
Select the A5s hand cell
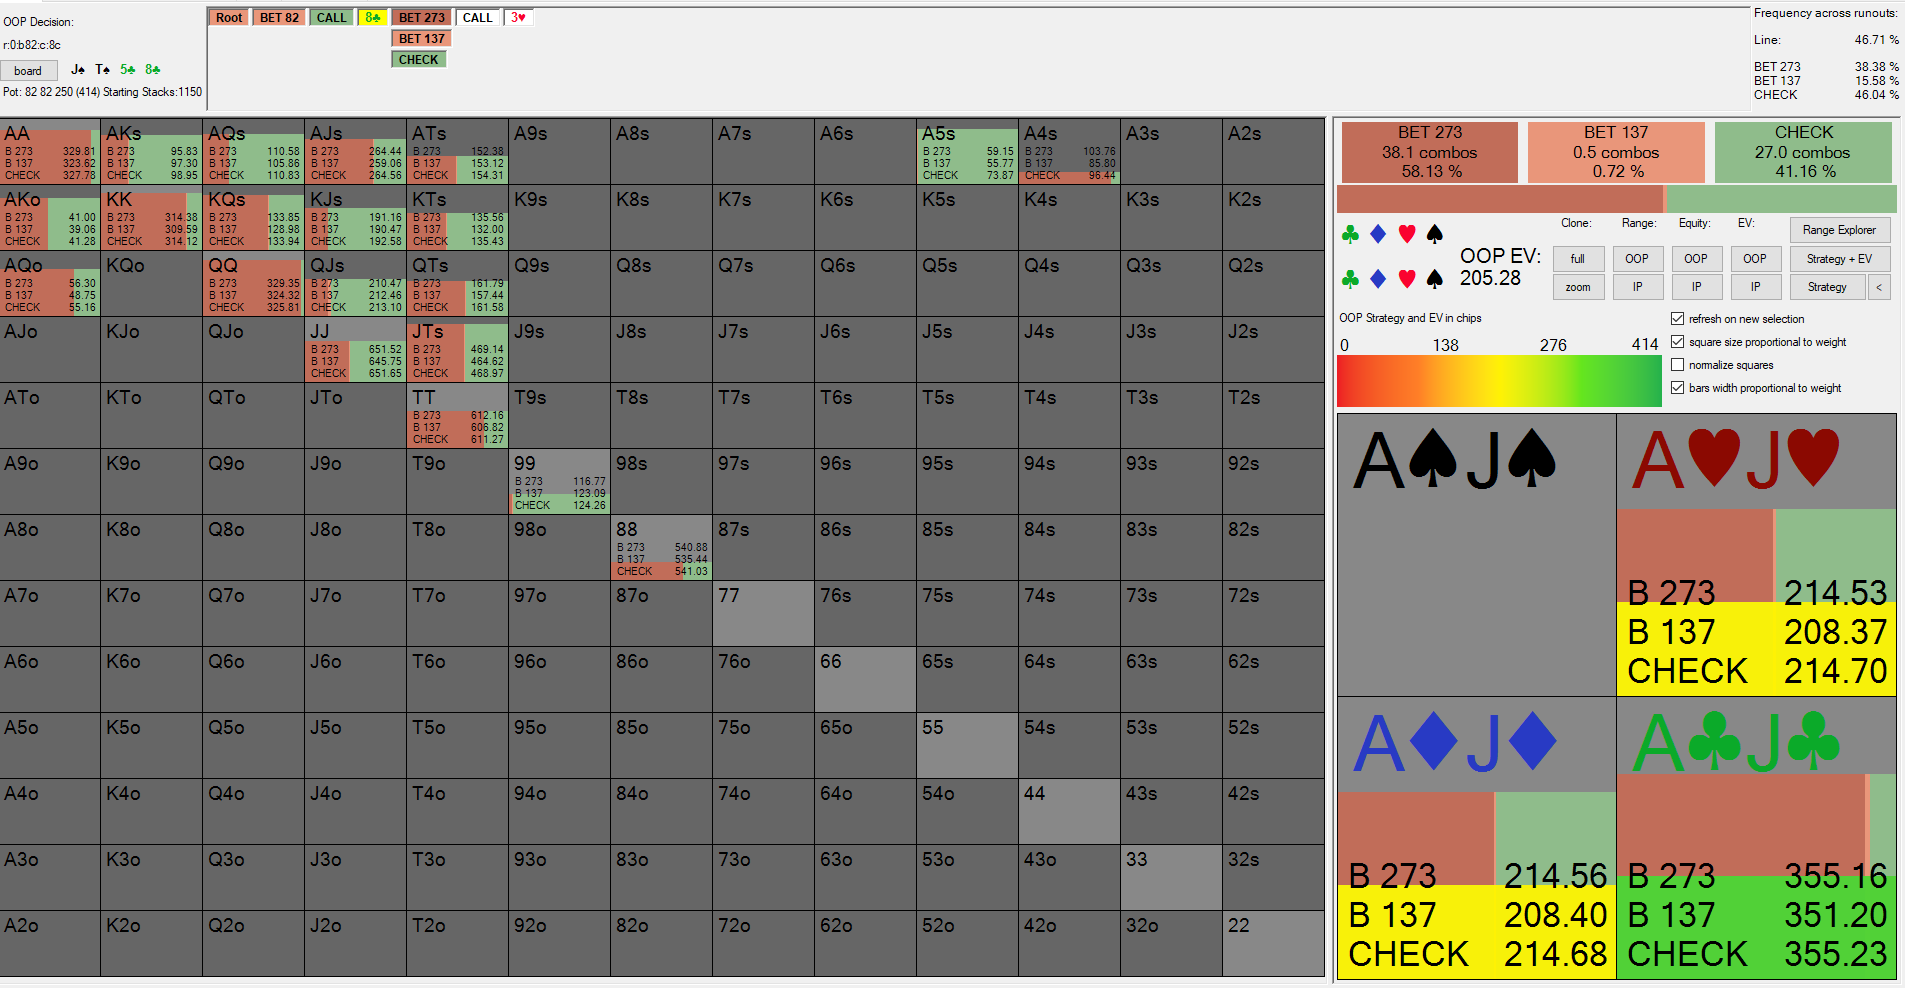tap(968, 152)
